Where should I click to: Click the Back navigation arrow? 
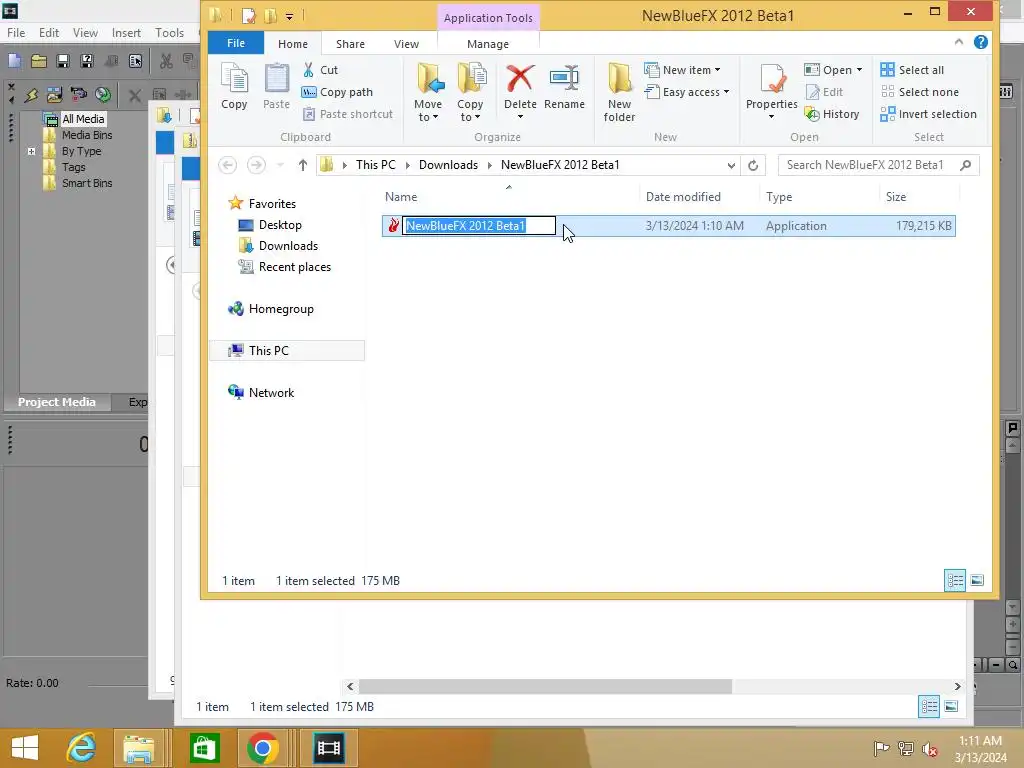tap(227, 165)
